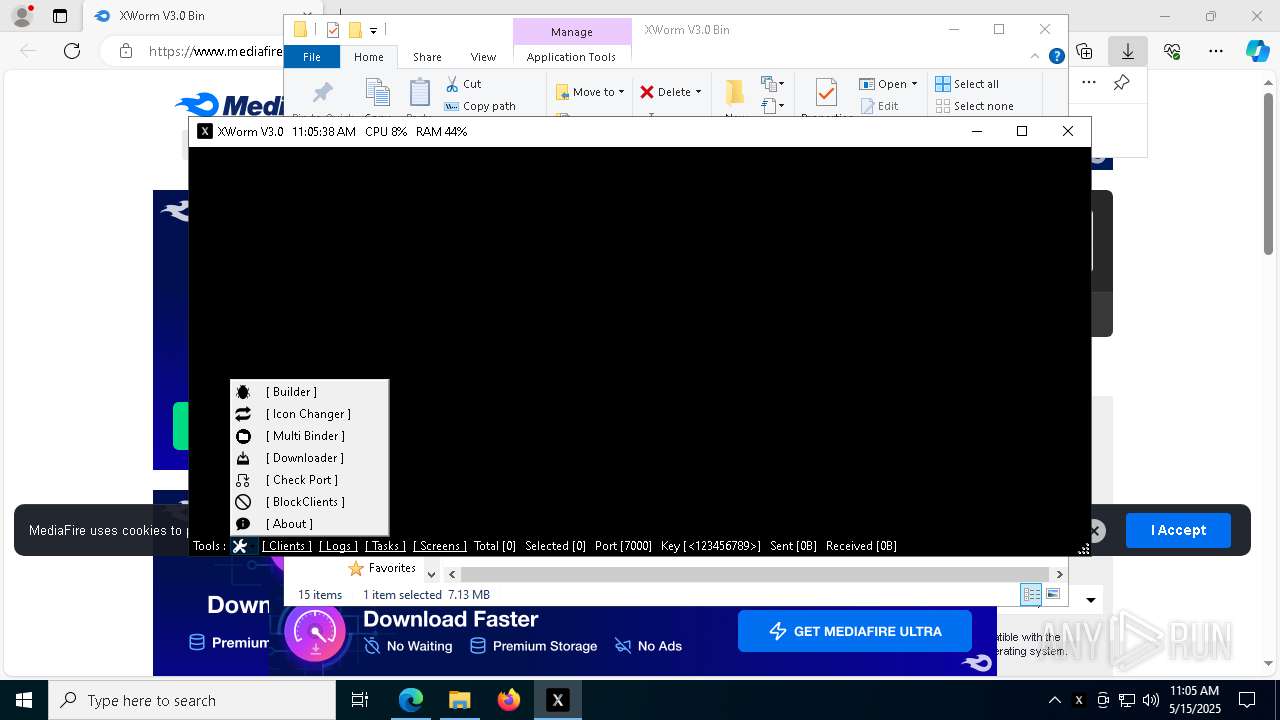Image resolution: width=1280 pixels, height=720 pixels.
Task: Open the volume icon in system tray
Action: tap(1150, 700)
